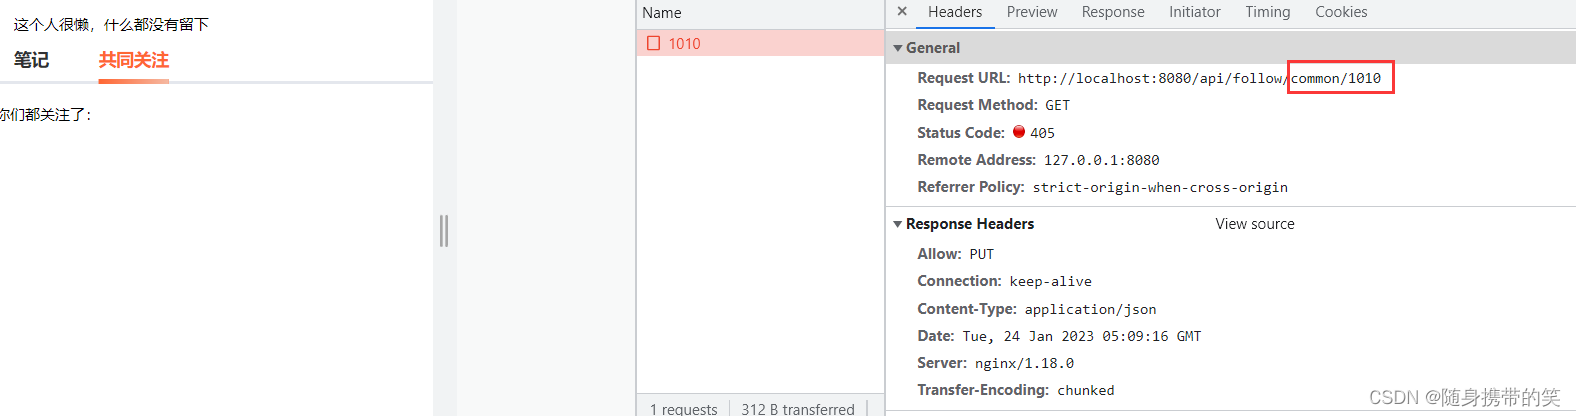Close the request details panel

902,12
